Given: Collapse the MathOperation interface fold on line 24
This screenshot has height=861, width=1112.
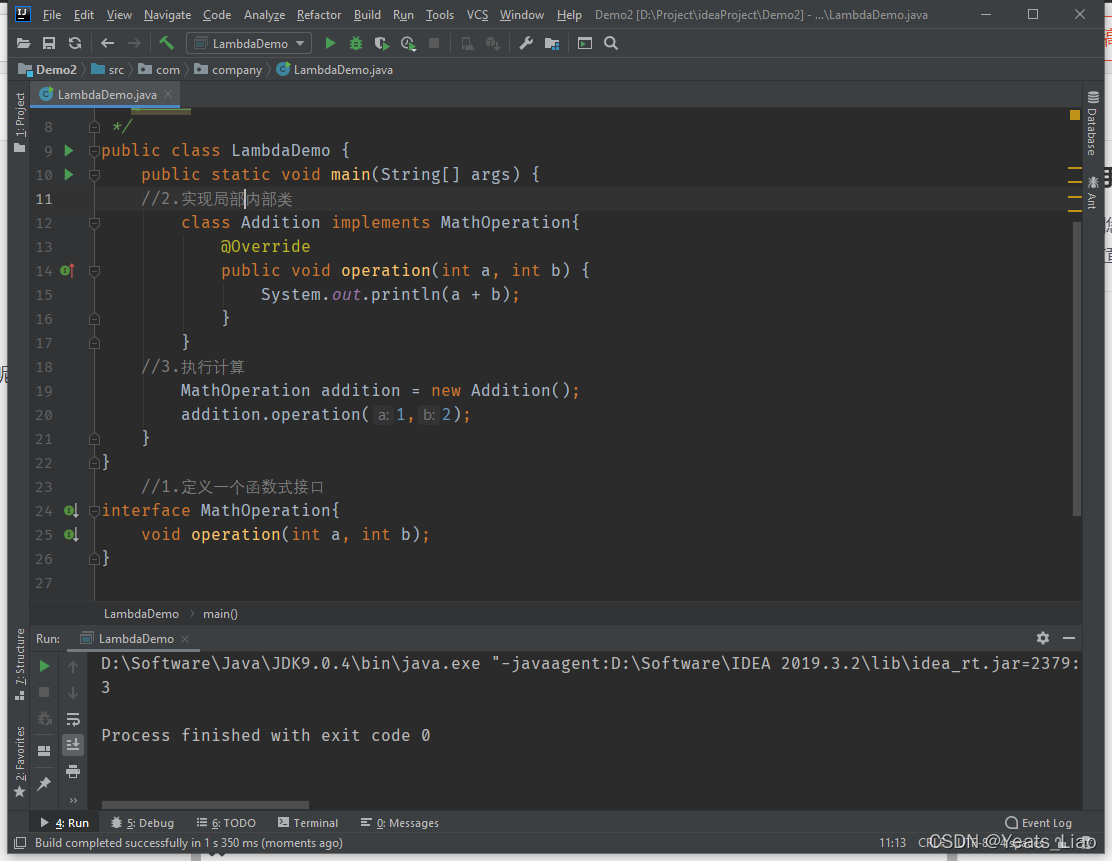Looking at the screenshot, I should [x=94, y=511].
